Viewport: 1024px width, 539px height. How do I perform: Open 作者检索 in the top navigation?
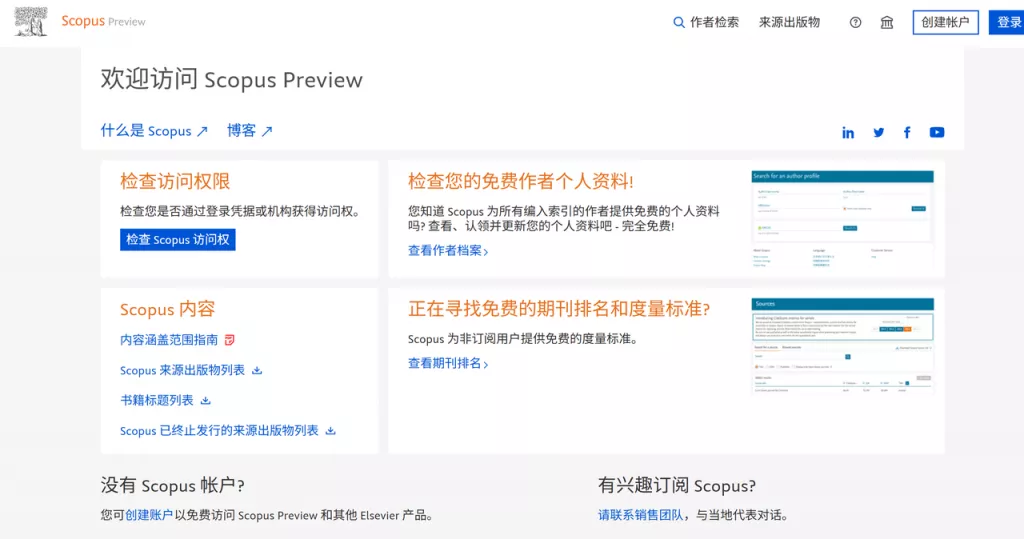tap(714, 22)
